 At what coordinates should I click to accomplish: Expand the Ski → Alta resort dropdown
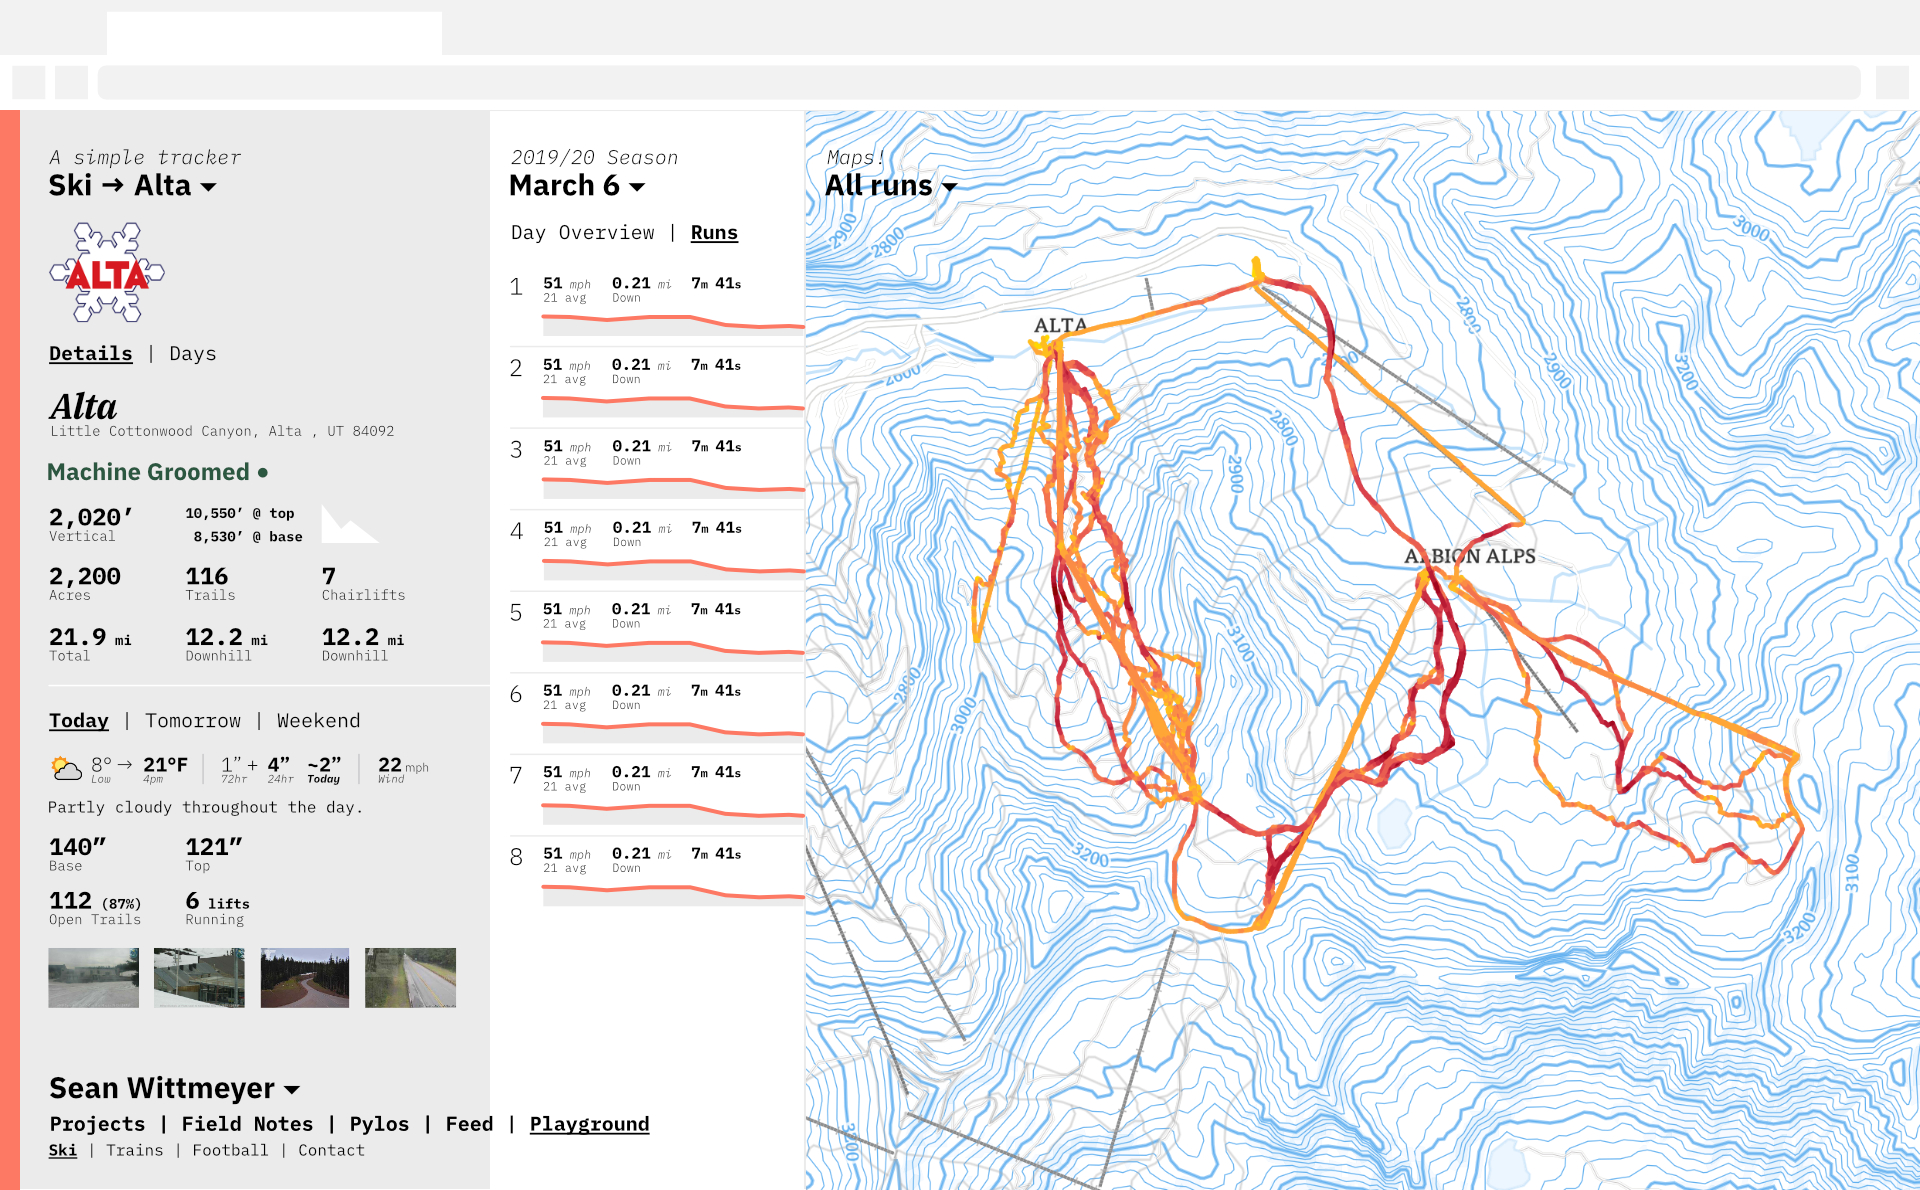click(x=208, y=187)
